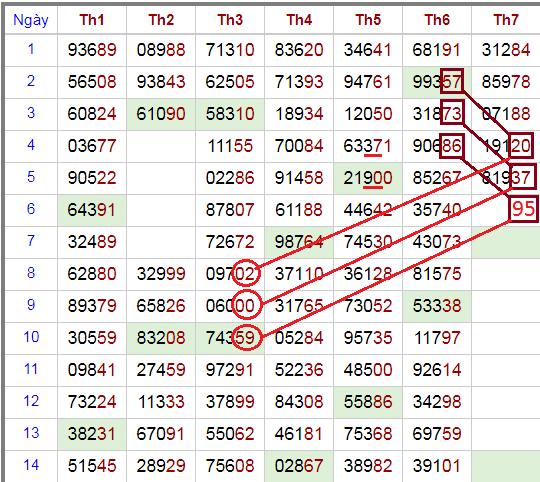
Task: Click underlined value 63371
Action: click(x=368, y=146)
